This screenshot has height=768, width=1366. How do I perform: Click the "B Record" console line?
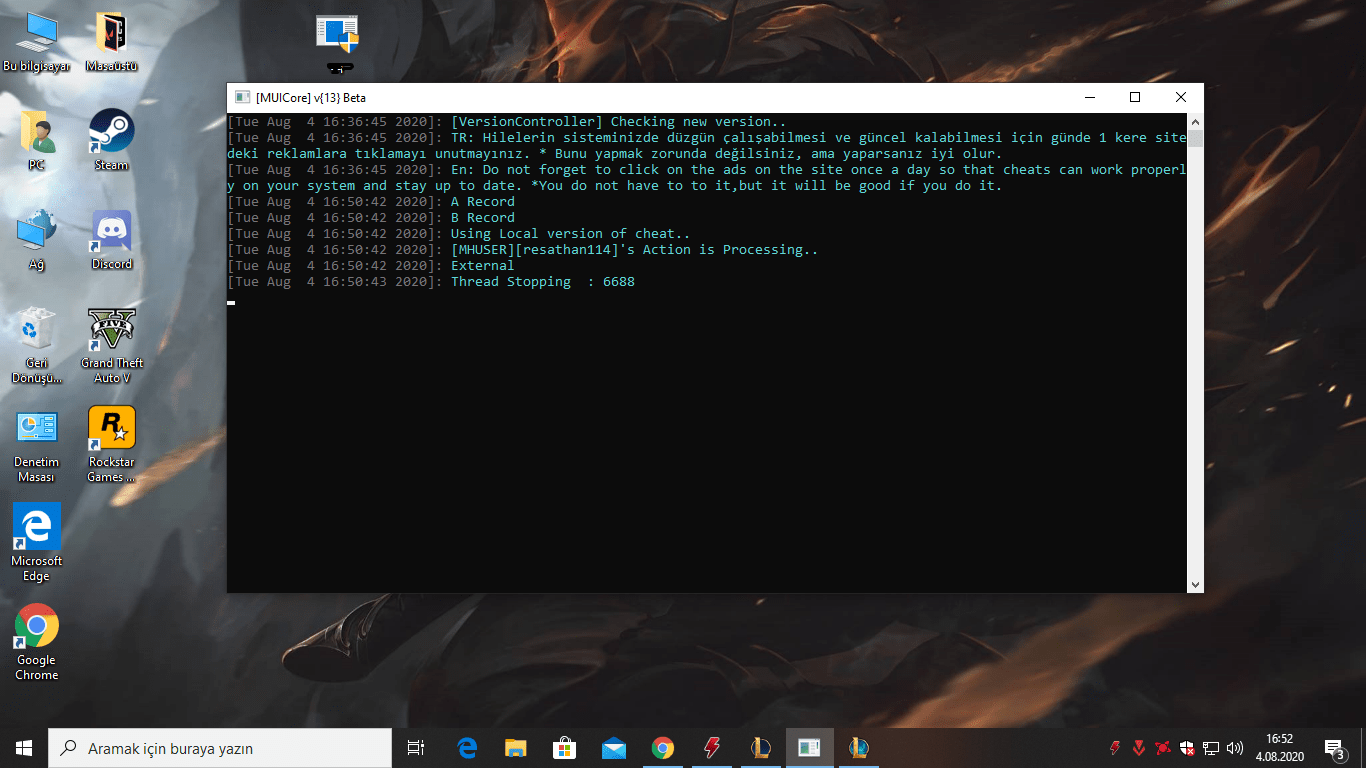(483, 218)
